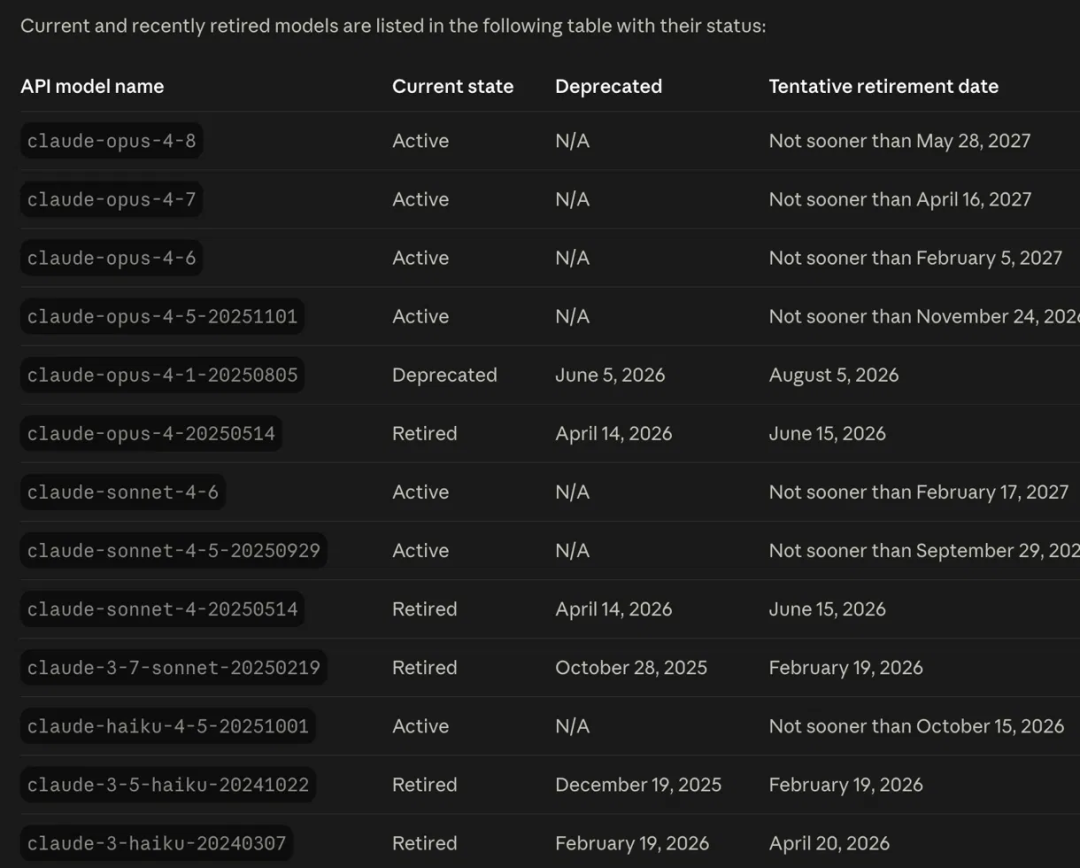Image resolution: width=1080 pixels, height=868 pixels.
Task: Select the claude-opus-4-1-20250805 model name
Action: pos(163,375)
